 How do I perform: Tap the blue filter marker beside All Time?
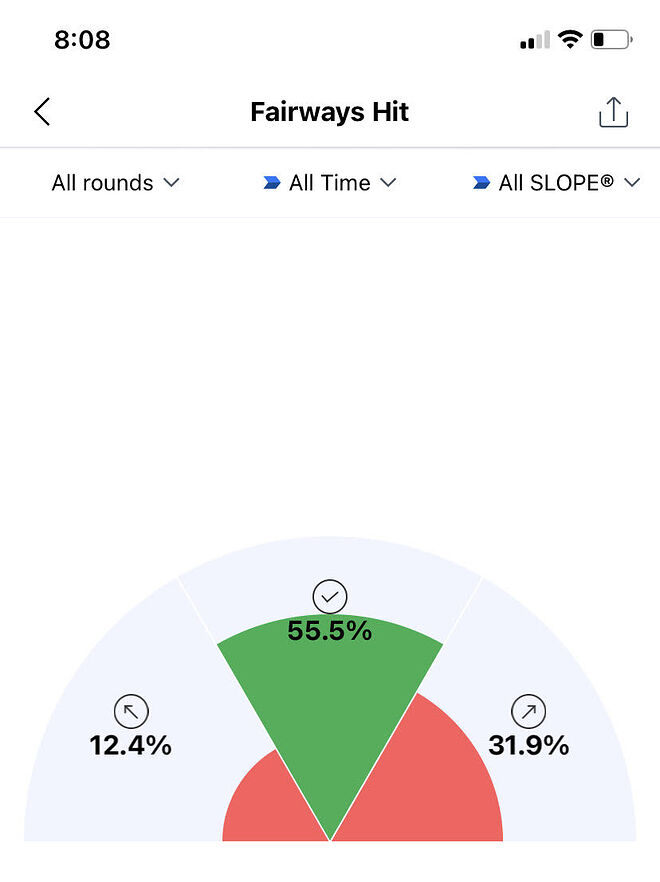tap(272, 182)
